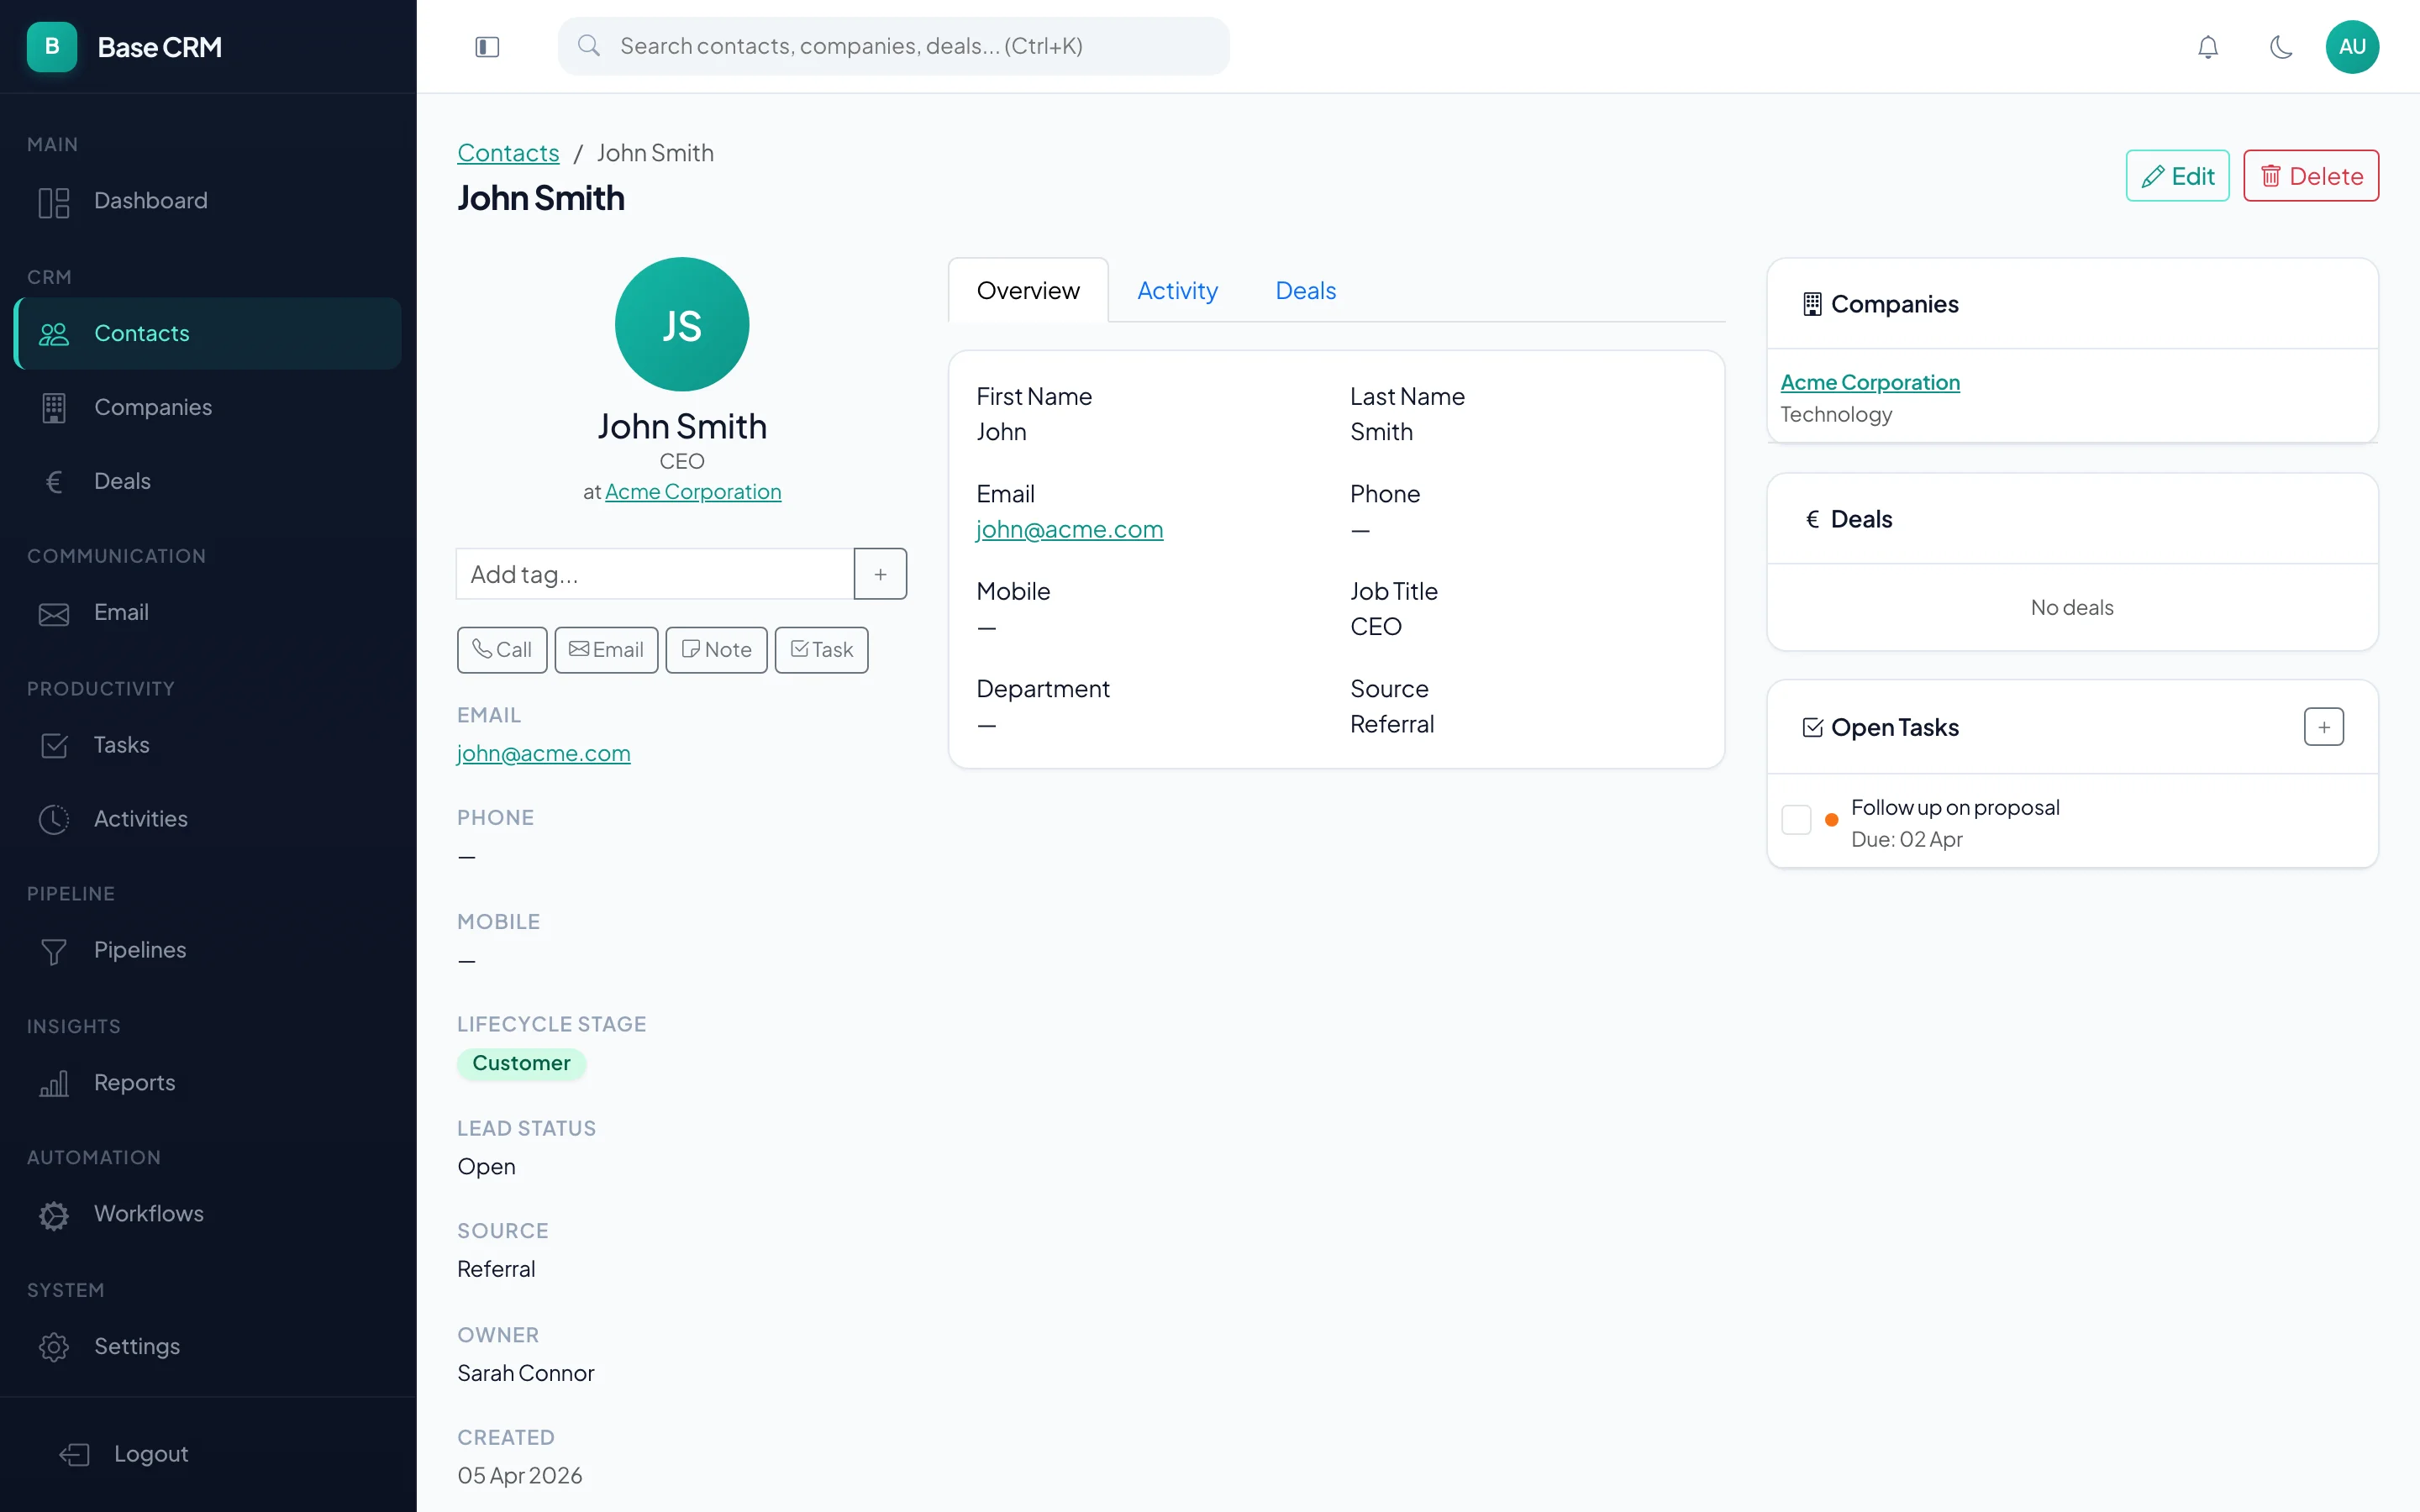Click the Customer lifecycle stage badge
The width and height of the screenshot is (2420, 1512).
tap(521, 1063)
